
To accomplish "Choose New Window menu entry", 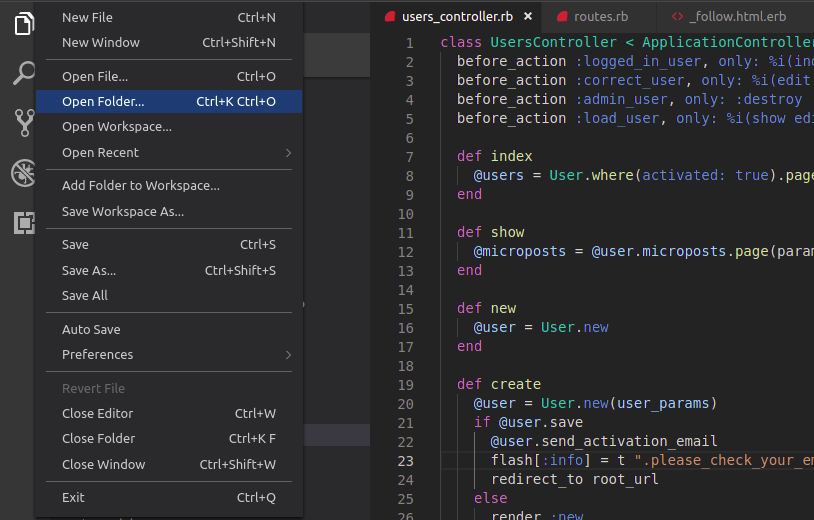I will pos(169,43).
